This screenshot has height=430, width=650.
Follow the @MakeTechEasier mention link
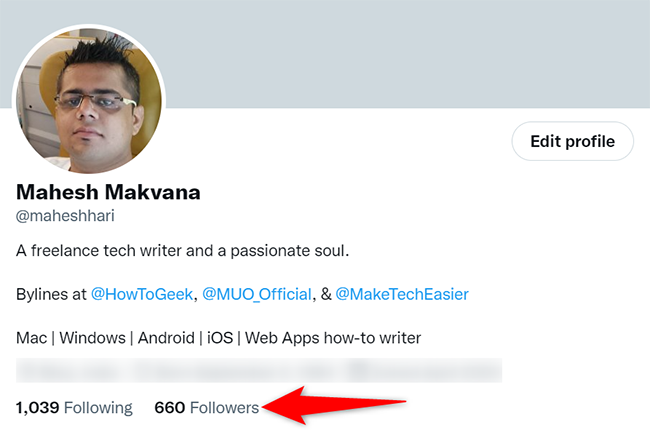click(x=401, y=294)
